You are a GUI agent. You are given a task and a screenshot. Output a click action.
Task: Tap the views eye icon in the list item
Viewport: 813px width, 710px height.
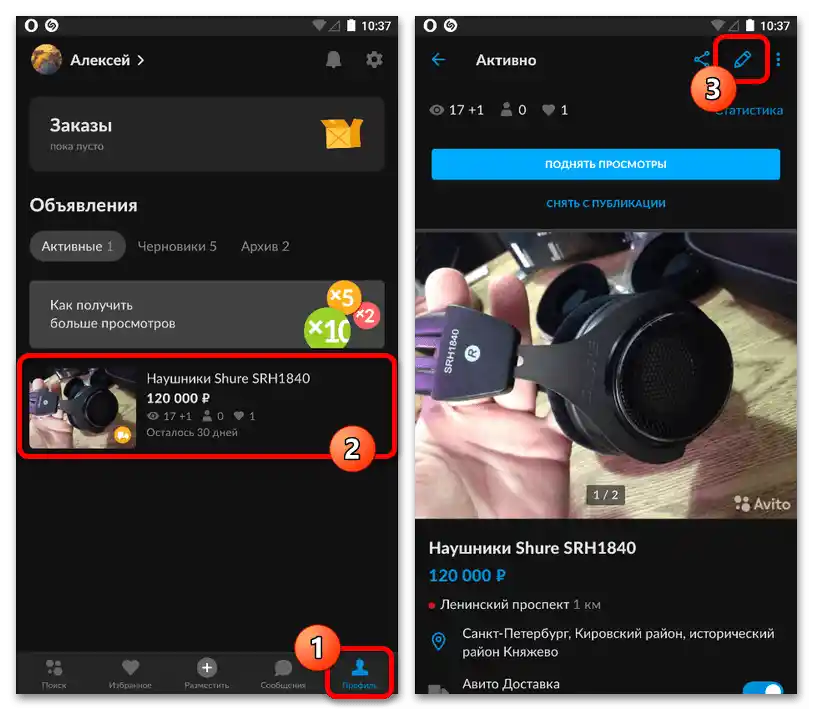(x=152, y=416)
